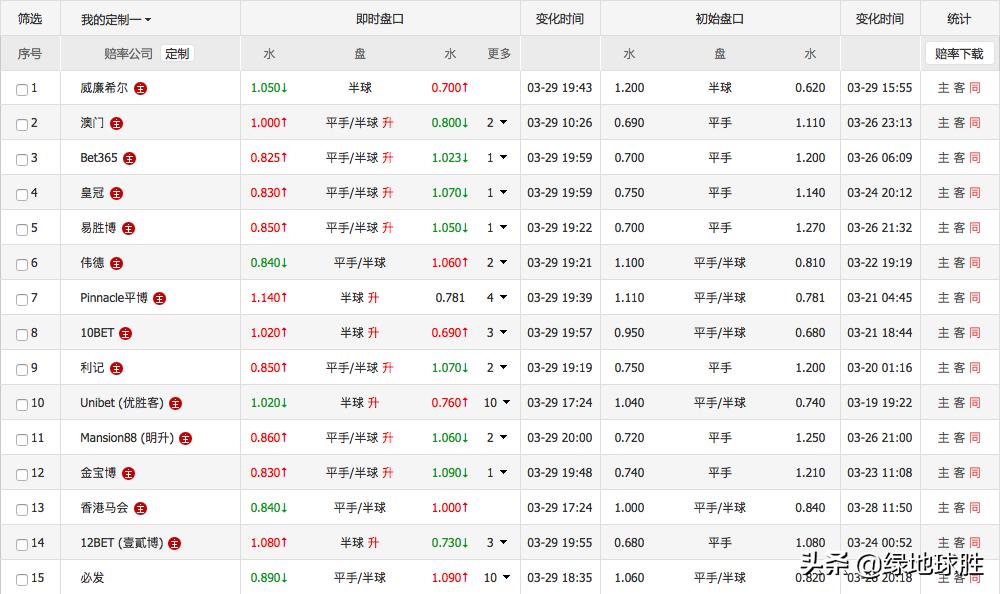Select the checkbox for row 14 12BET

pyautogui.click(x=20, y=543)
